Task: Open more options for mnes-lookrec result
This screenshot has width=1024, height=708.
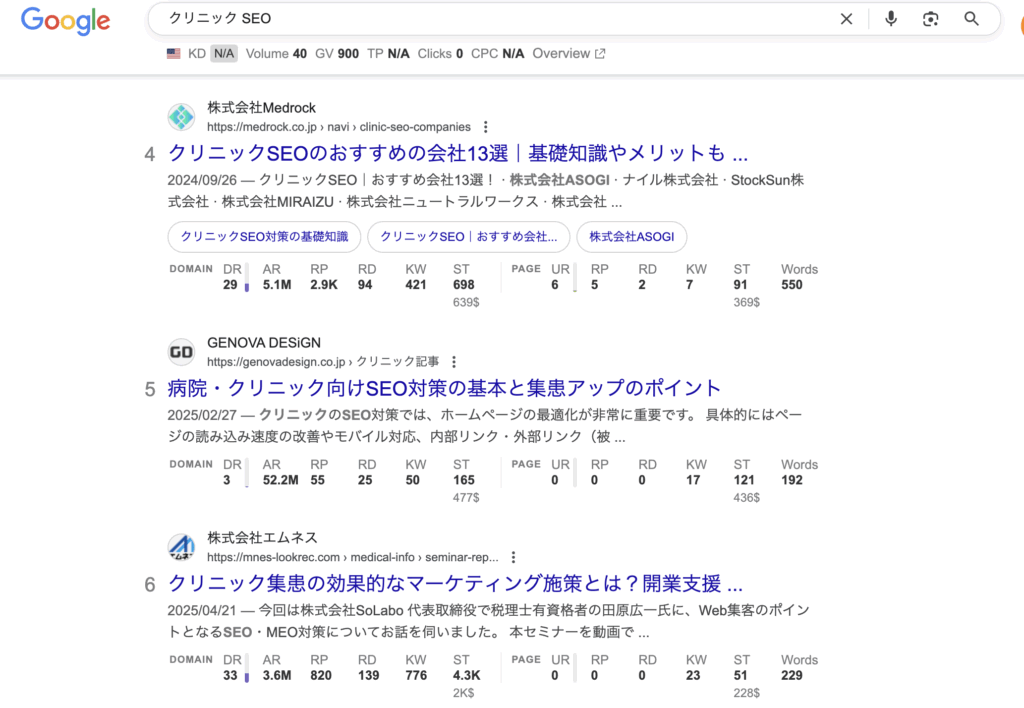Action: (x=513, y=557)
